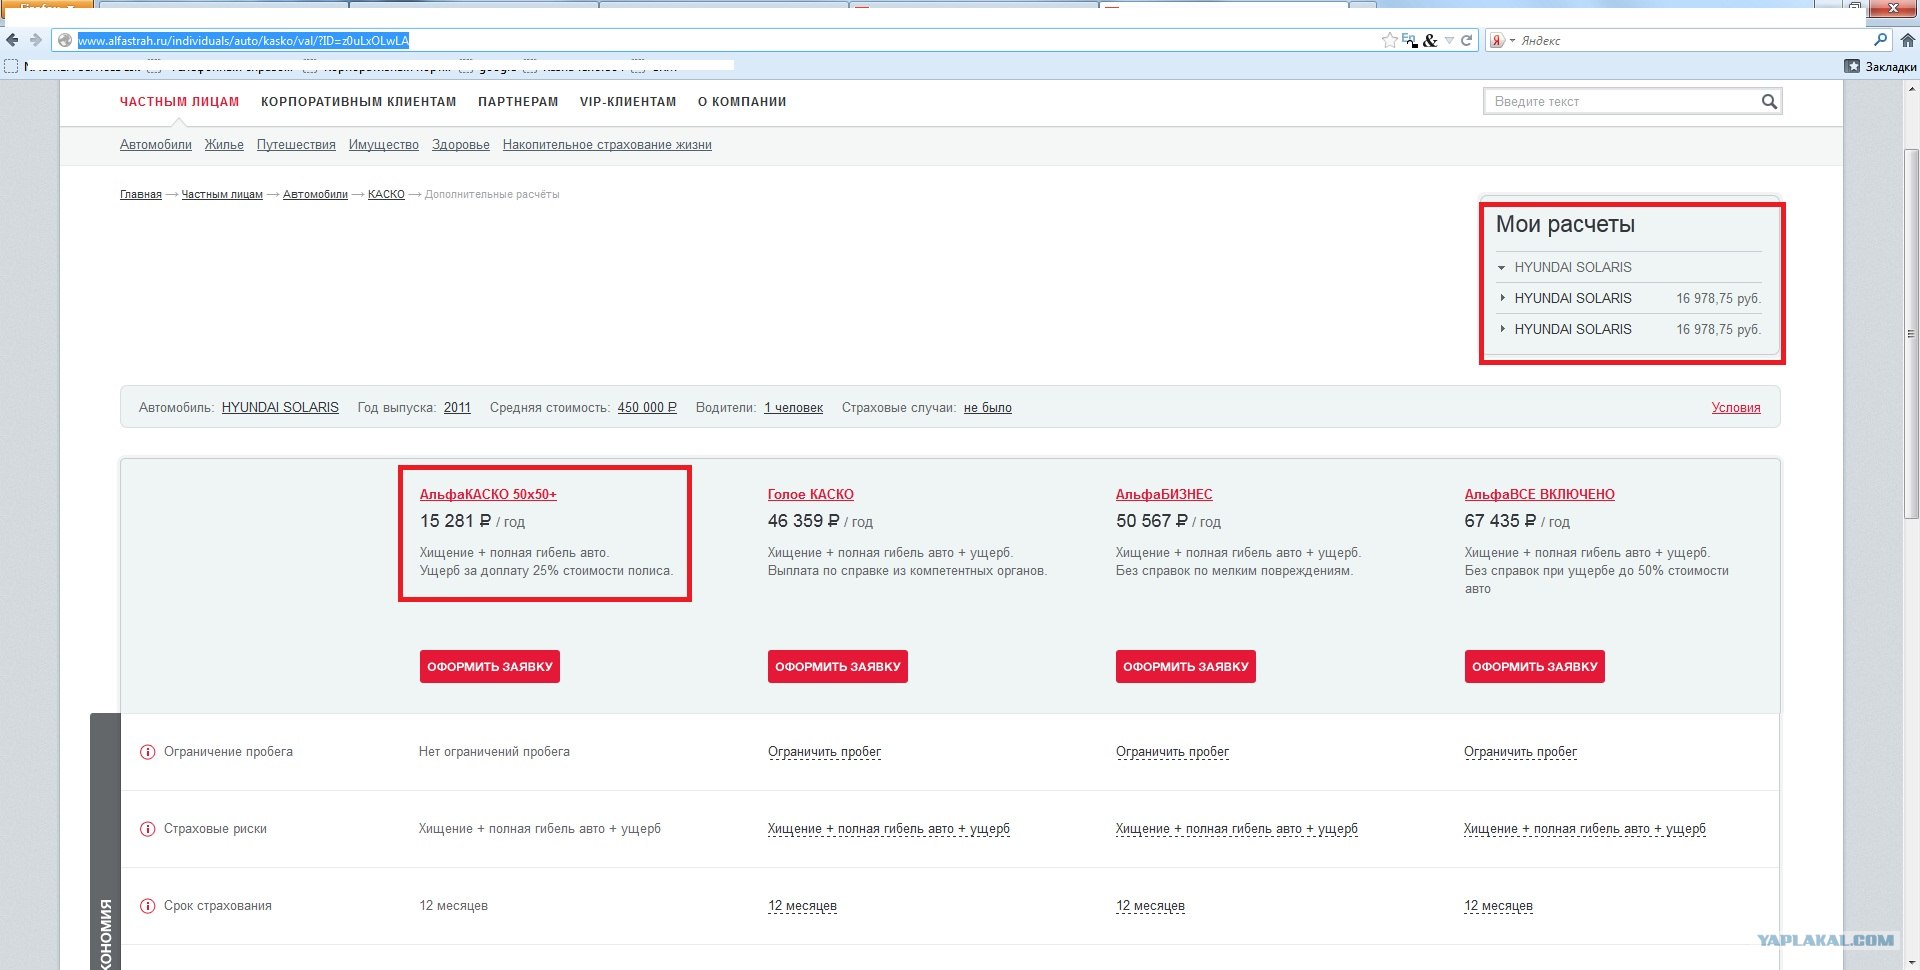The image size is (1920, 970).
Task: Change the car model HYUNDAI SOLARIS link
Action: pos(280,408)
